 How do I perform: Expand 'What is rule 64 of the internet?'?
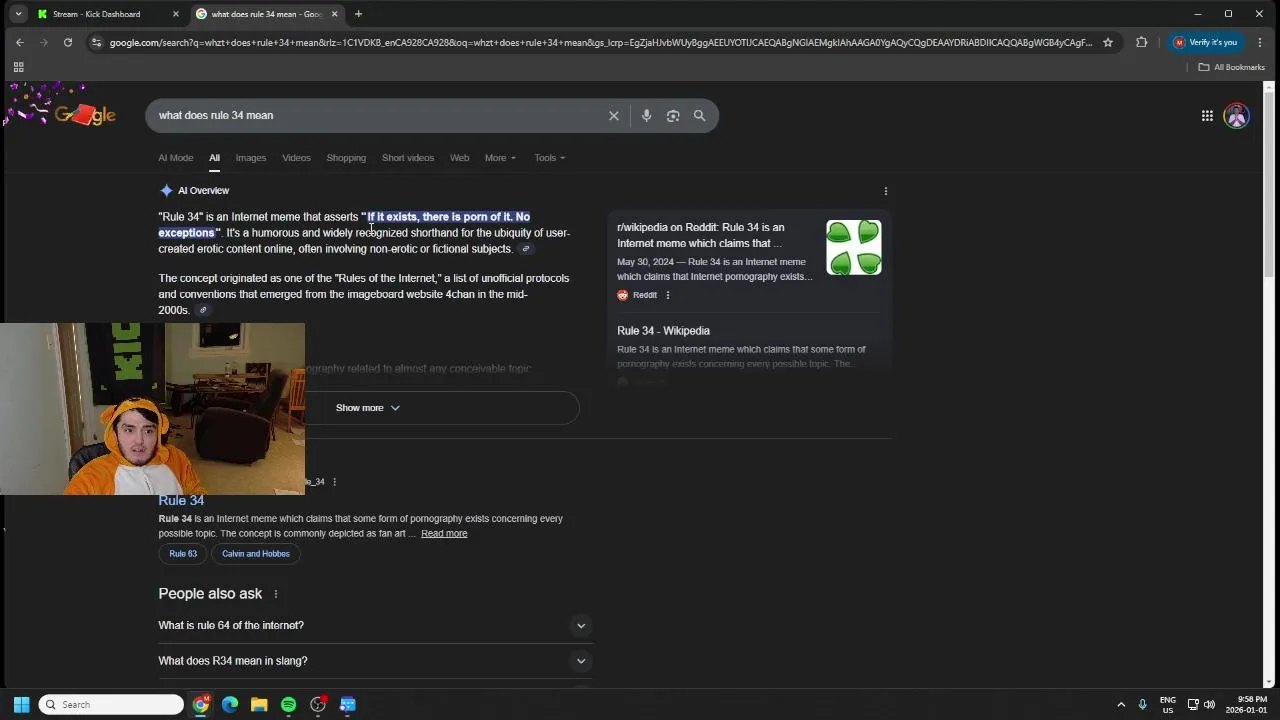376,626
